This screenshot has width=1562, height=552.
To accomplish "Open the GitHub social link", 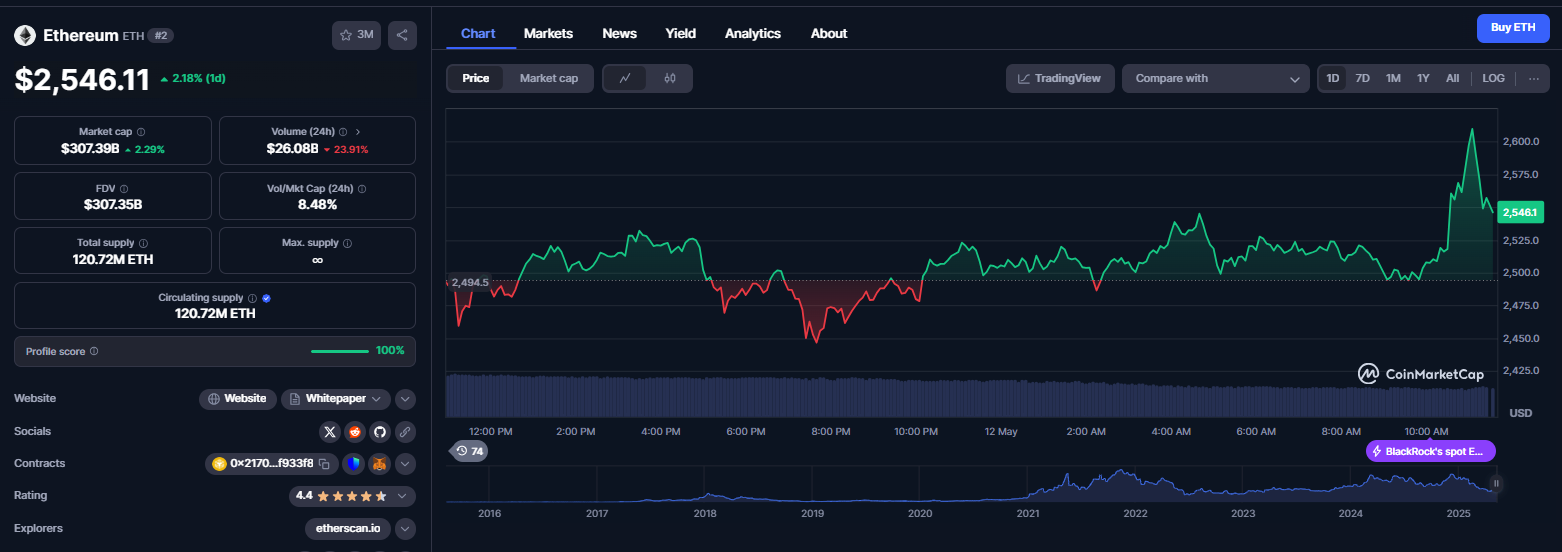I will (379, 432).
